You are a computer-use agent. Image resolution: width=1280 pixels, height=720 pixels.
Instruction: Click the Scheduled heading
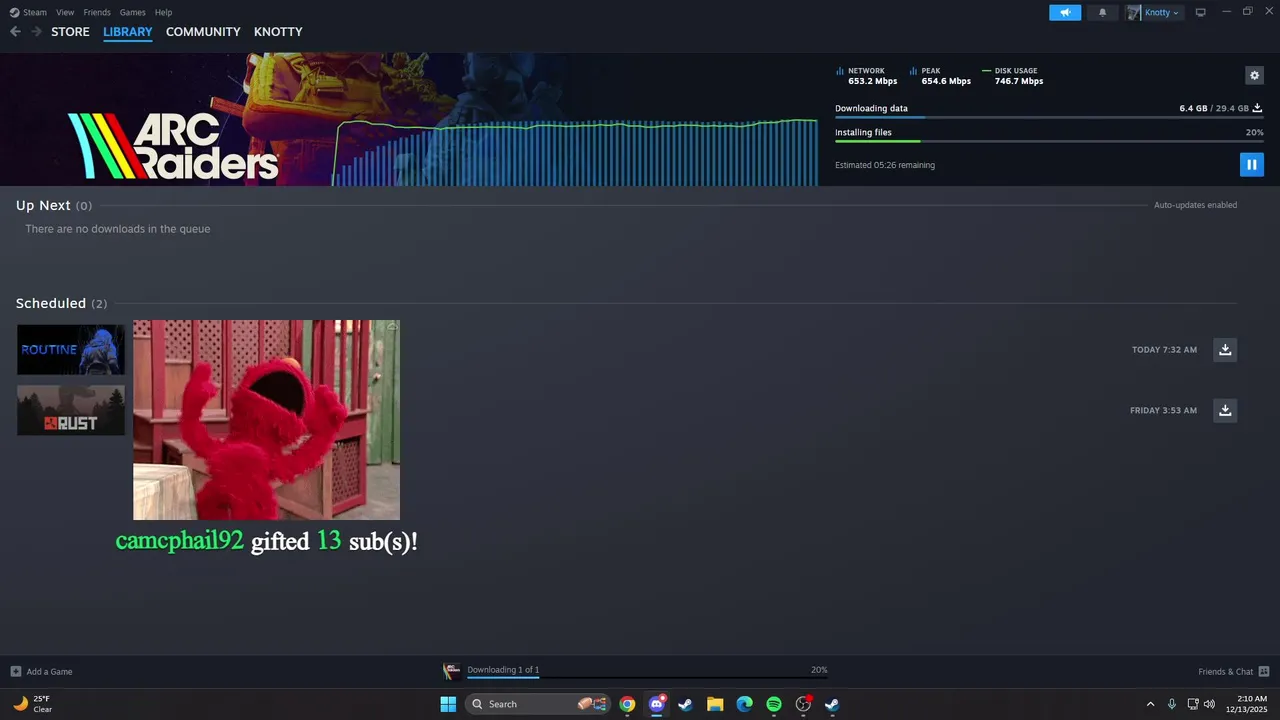click(51, 303)
